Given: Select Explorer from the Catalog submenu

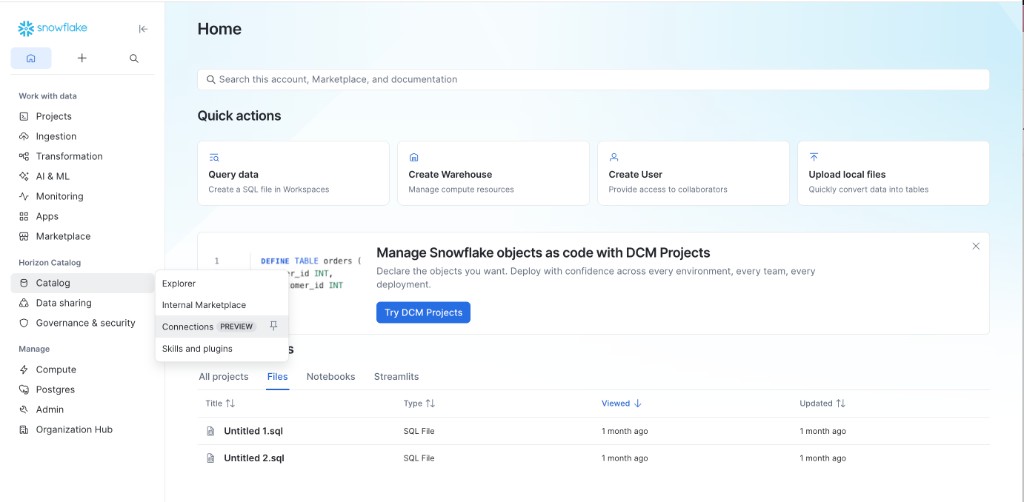Looking at the screenshot, I should (x=222, y=284).
